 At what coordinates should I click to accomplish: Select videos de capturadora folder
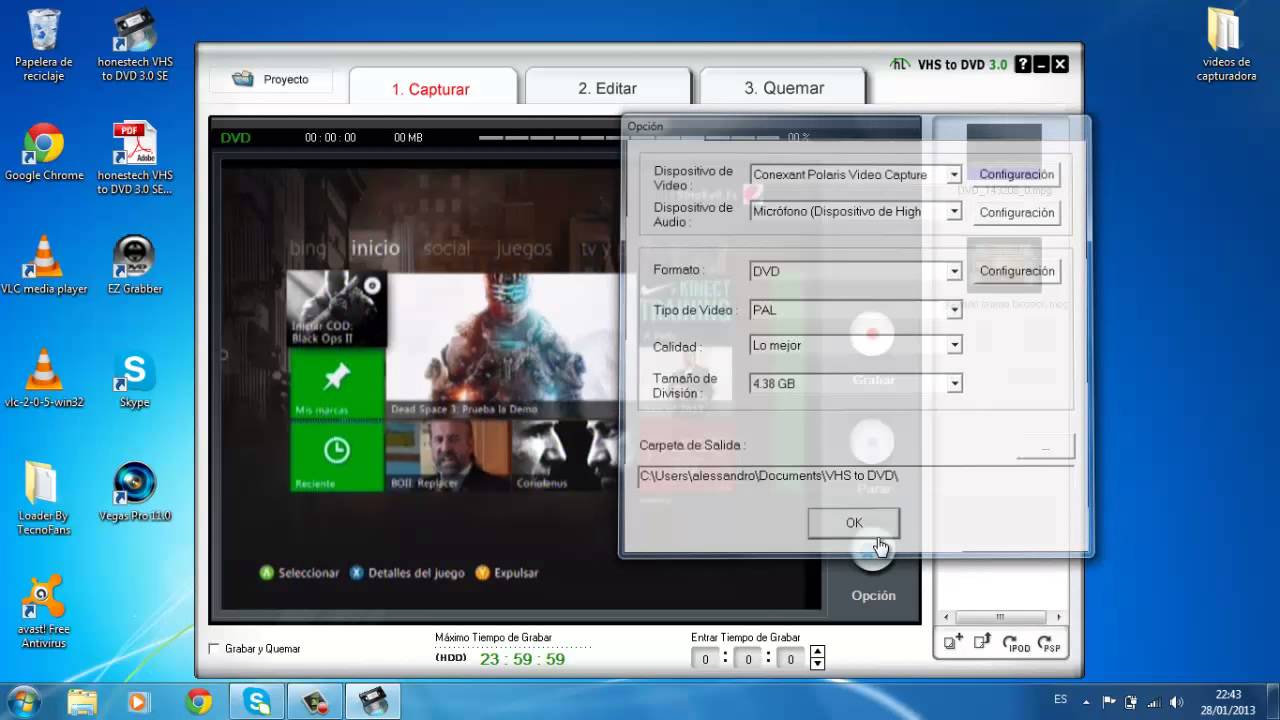[x=1226, y=46]
